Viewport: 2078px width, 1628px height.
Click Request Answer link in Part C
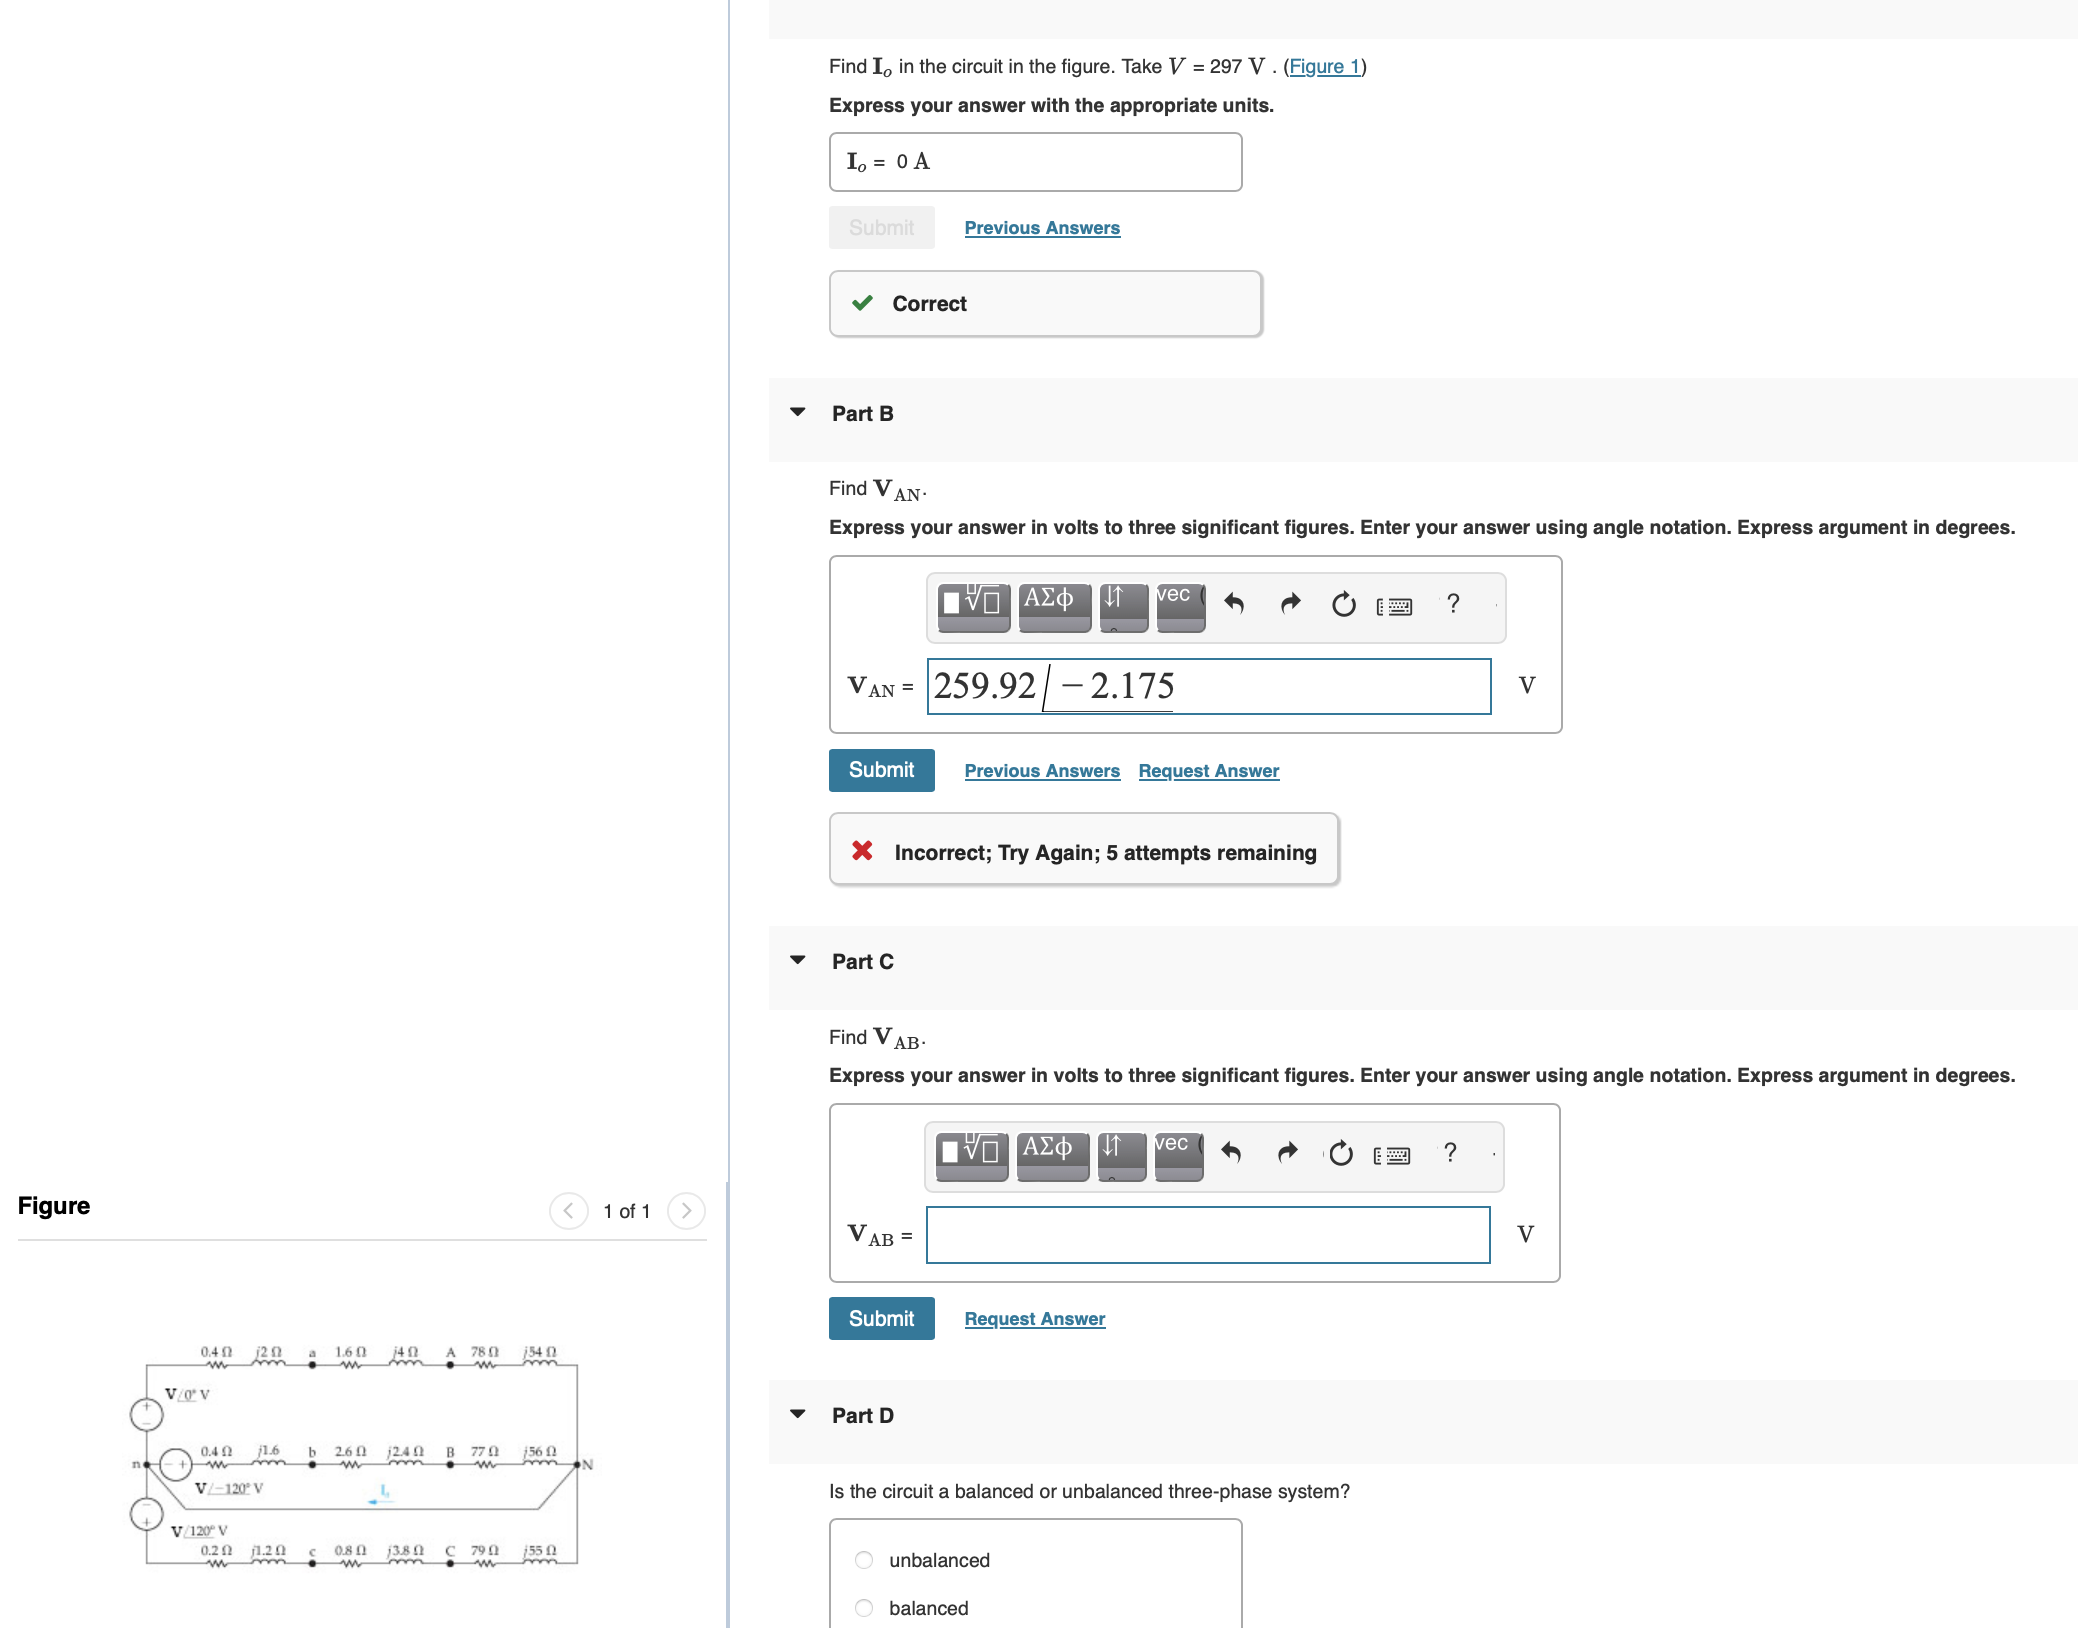point(1034,1319)
